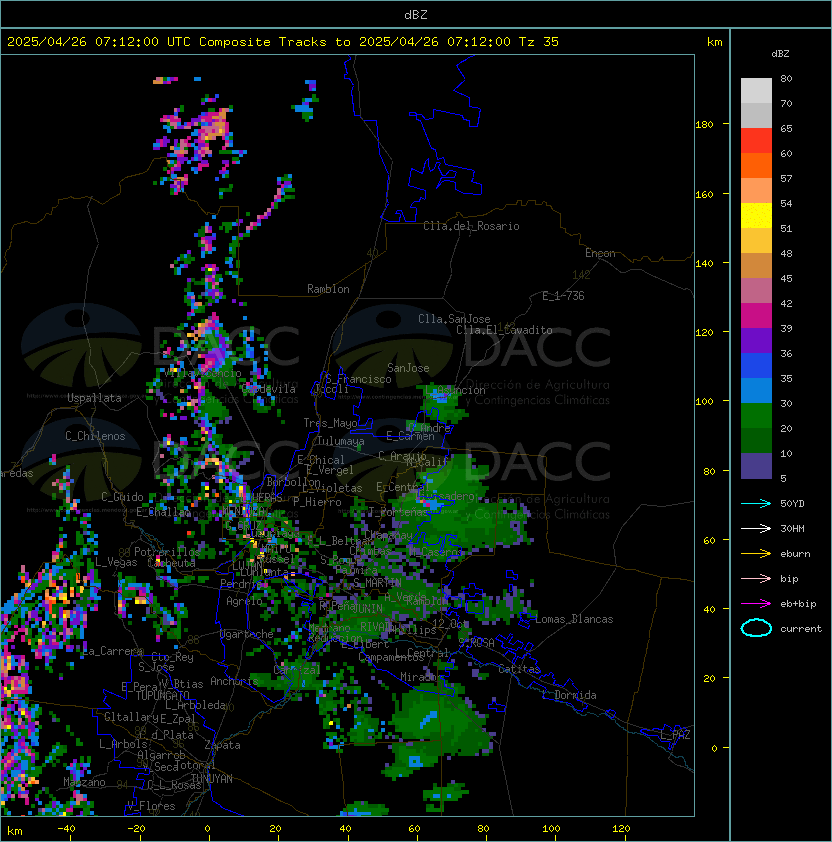The width and height of the screenshot is (832, 842).
Task: Choose the light blue 35-30 dBZ swatch
Action: (756, 390)
